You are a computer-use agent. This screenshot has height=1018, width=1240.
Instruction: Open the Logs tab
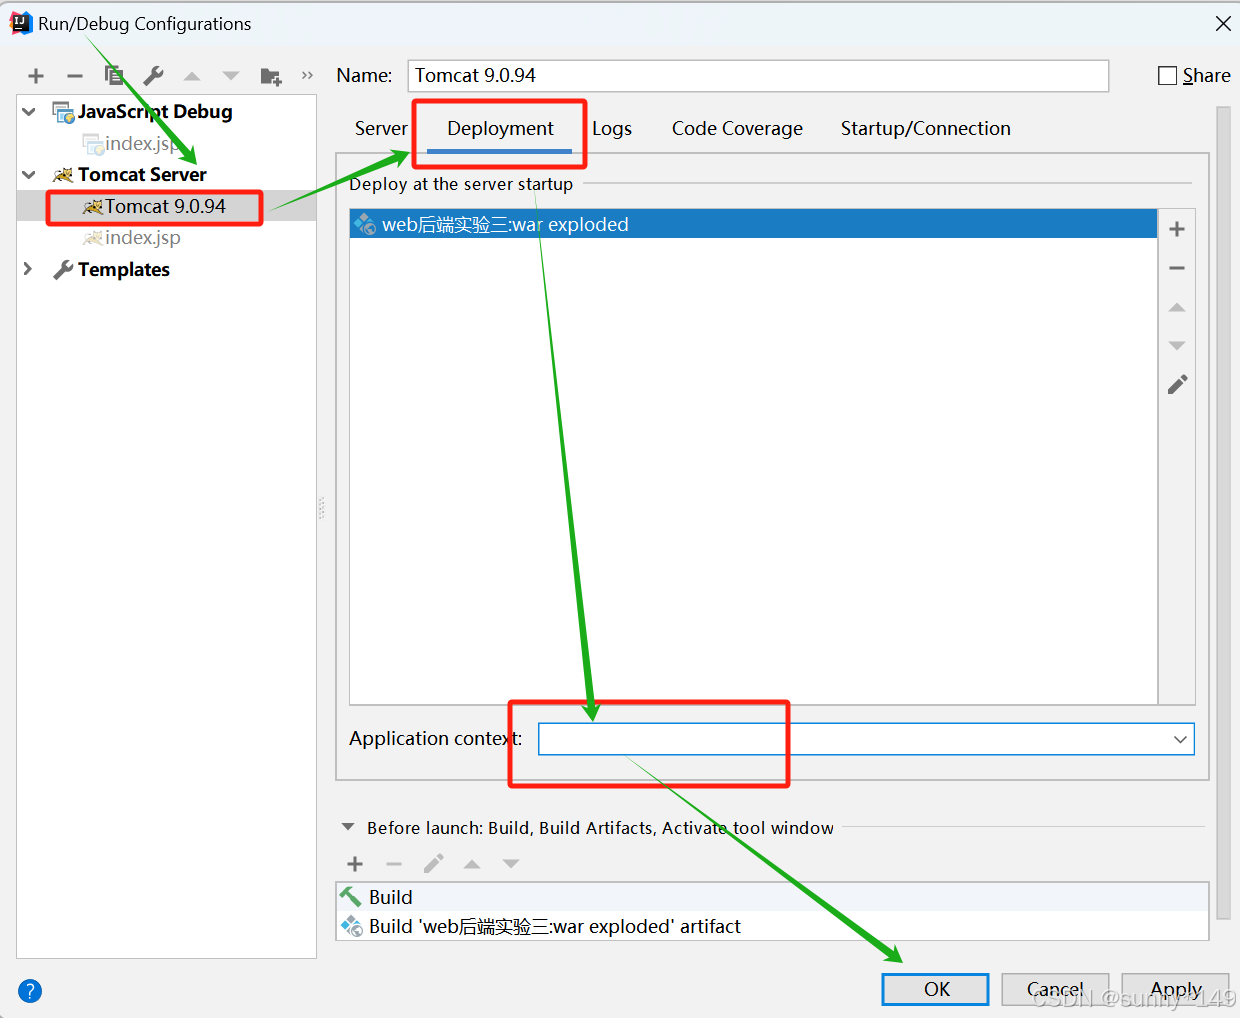[x=612, y=128]
